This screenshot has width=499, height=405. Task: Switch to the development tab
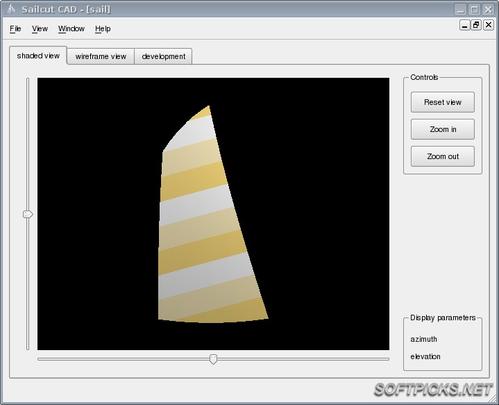pos(163,56)
